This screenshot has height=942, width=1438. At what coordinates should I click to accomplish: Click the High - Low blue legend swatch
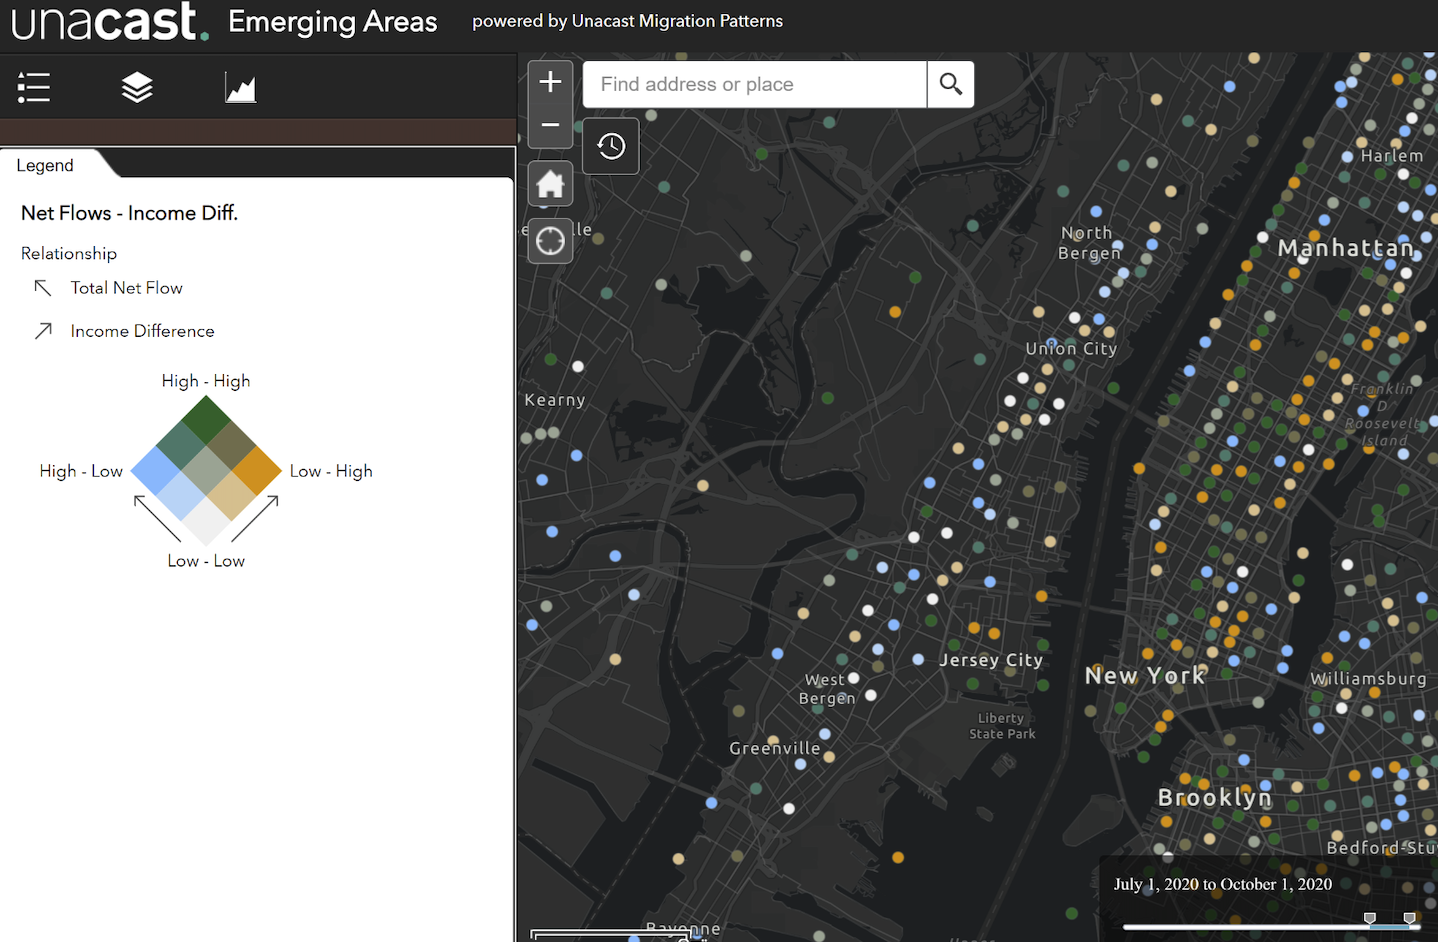point(156,471)
